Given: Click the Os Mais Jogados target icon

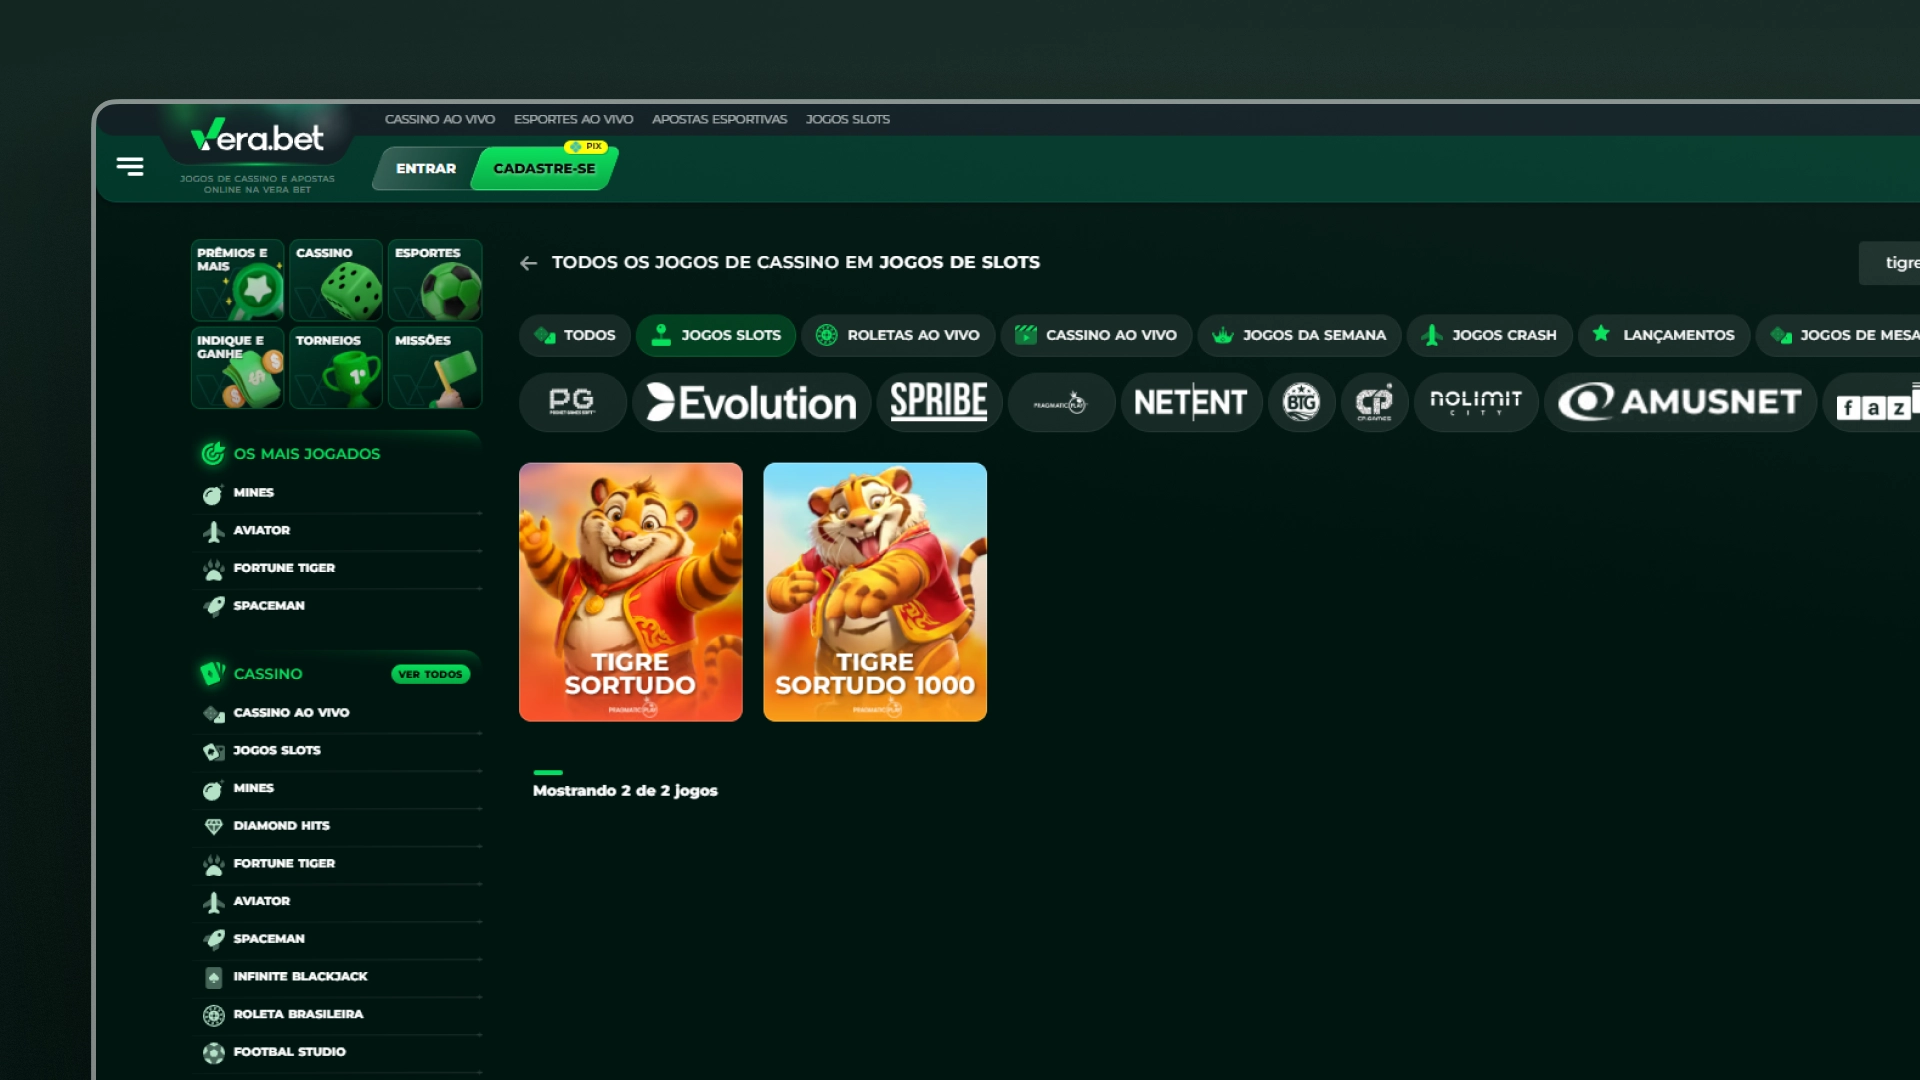Looking at the screenshot, I should click(213, 454).
